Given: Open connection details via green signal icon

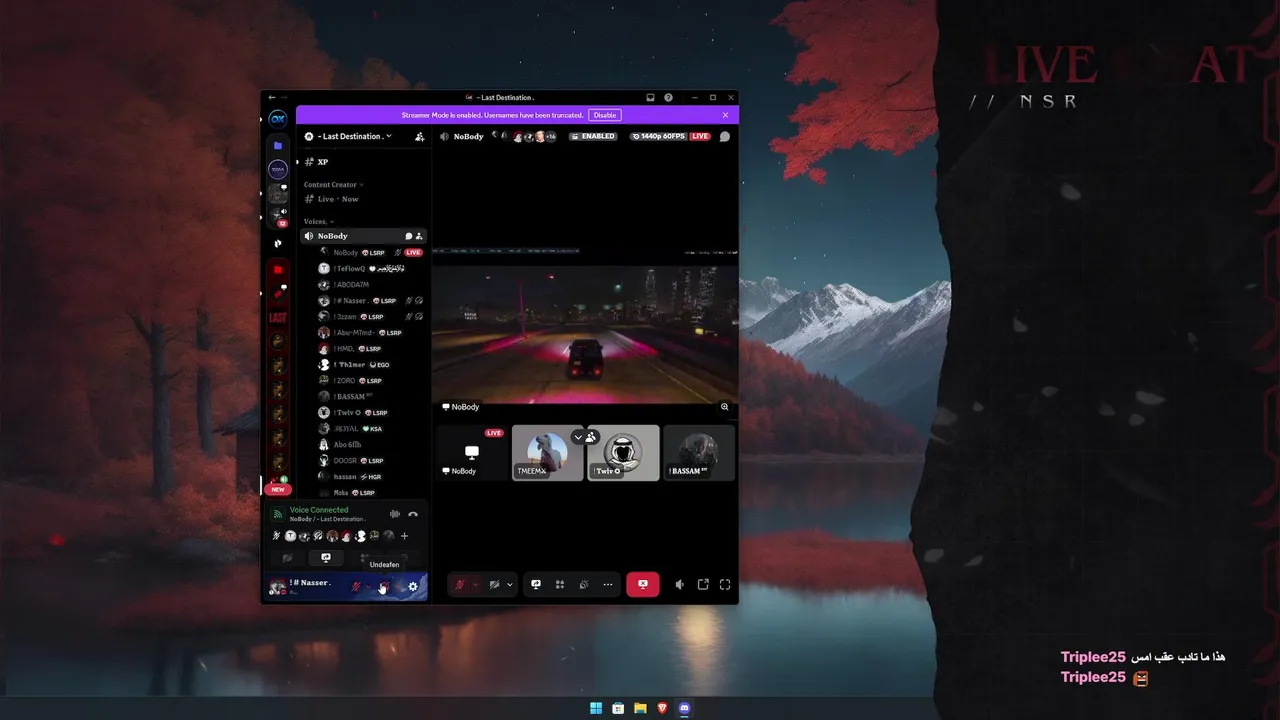Looking at the screenshot, I should 278,514.
